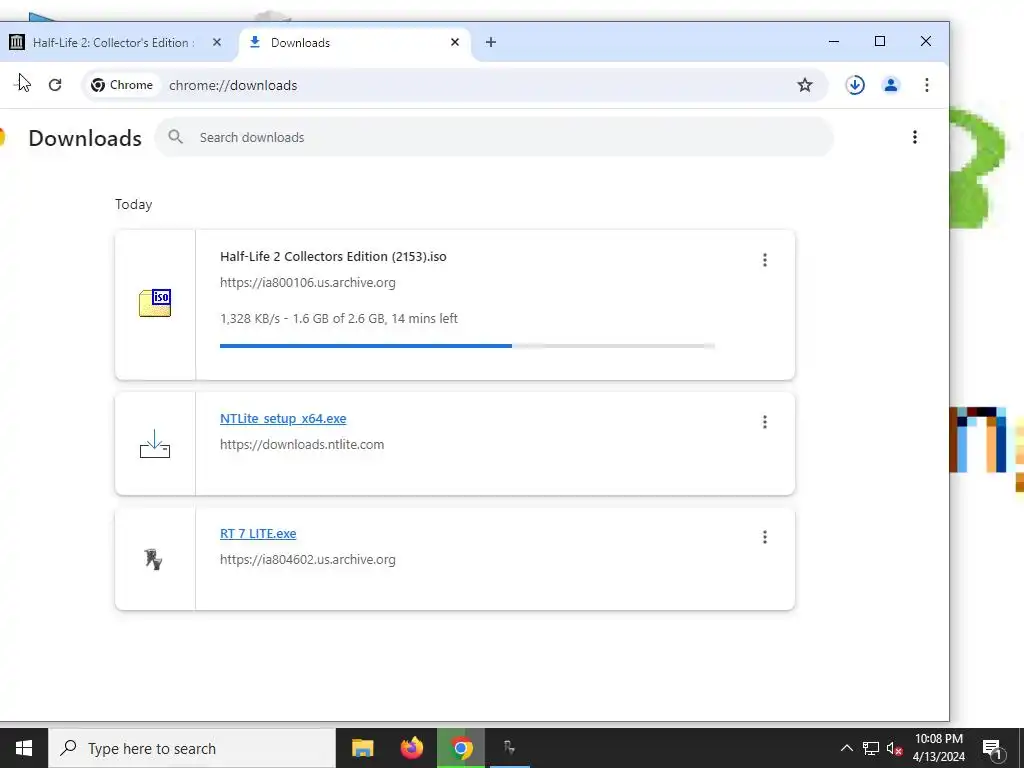The height and width of the screenshot is (768, 1024).
Task: Click the Chrome taskbar icon
Action: tap(461, 748)
